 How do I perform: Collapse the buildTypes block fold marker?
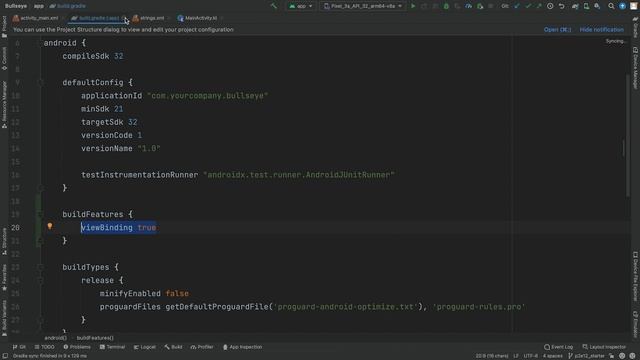[40, 267]
